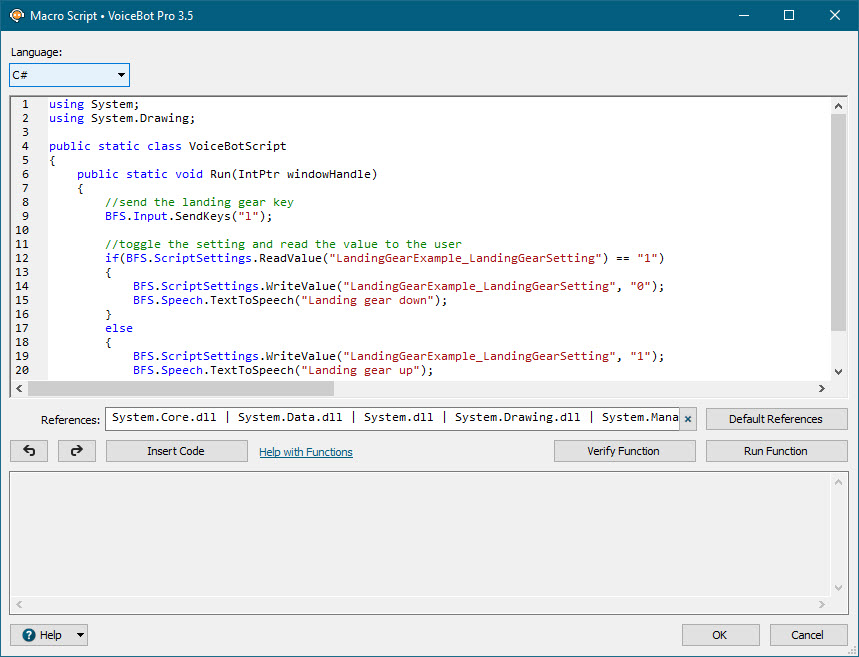Click the References label
The height and width of the screenshot is (657, 859).
70,420
